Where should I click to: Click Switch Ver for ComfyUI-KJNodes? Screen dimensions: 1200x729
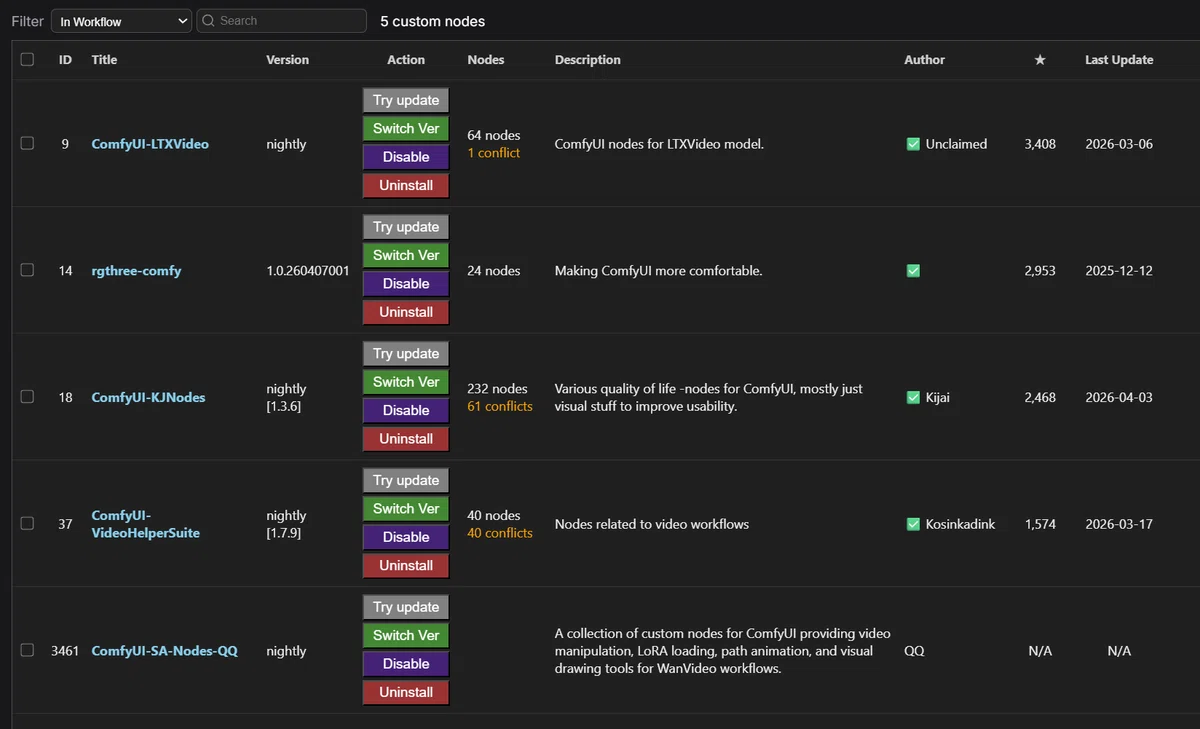(406, 382)
